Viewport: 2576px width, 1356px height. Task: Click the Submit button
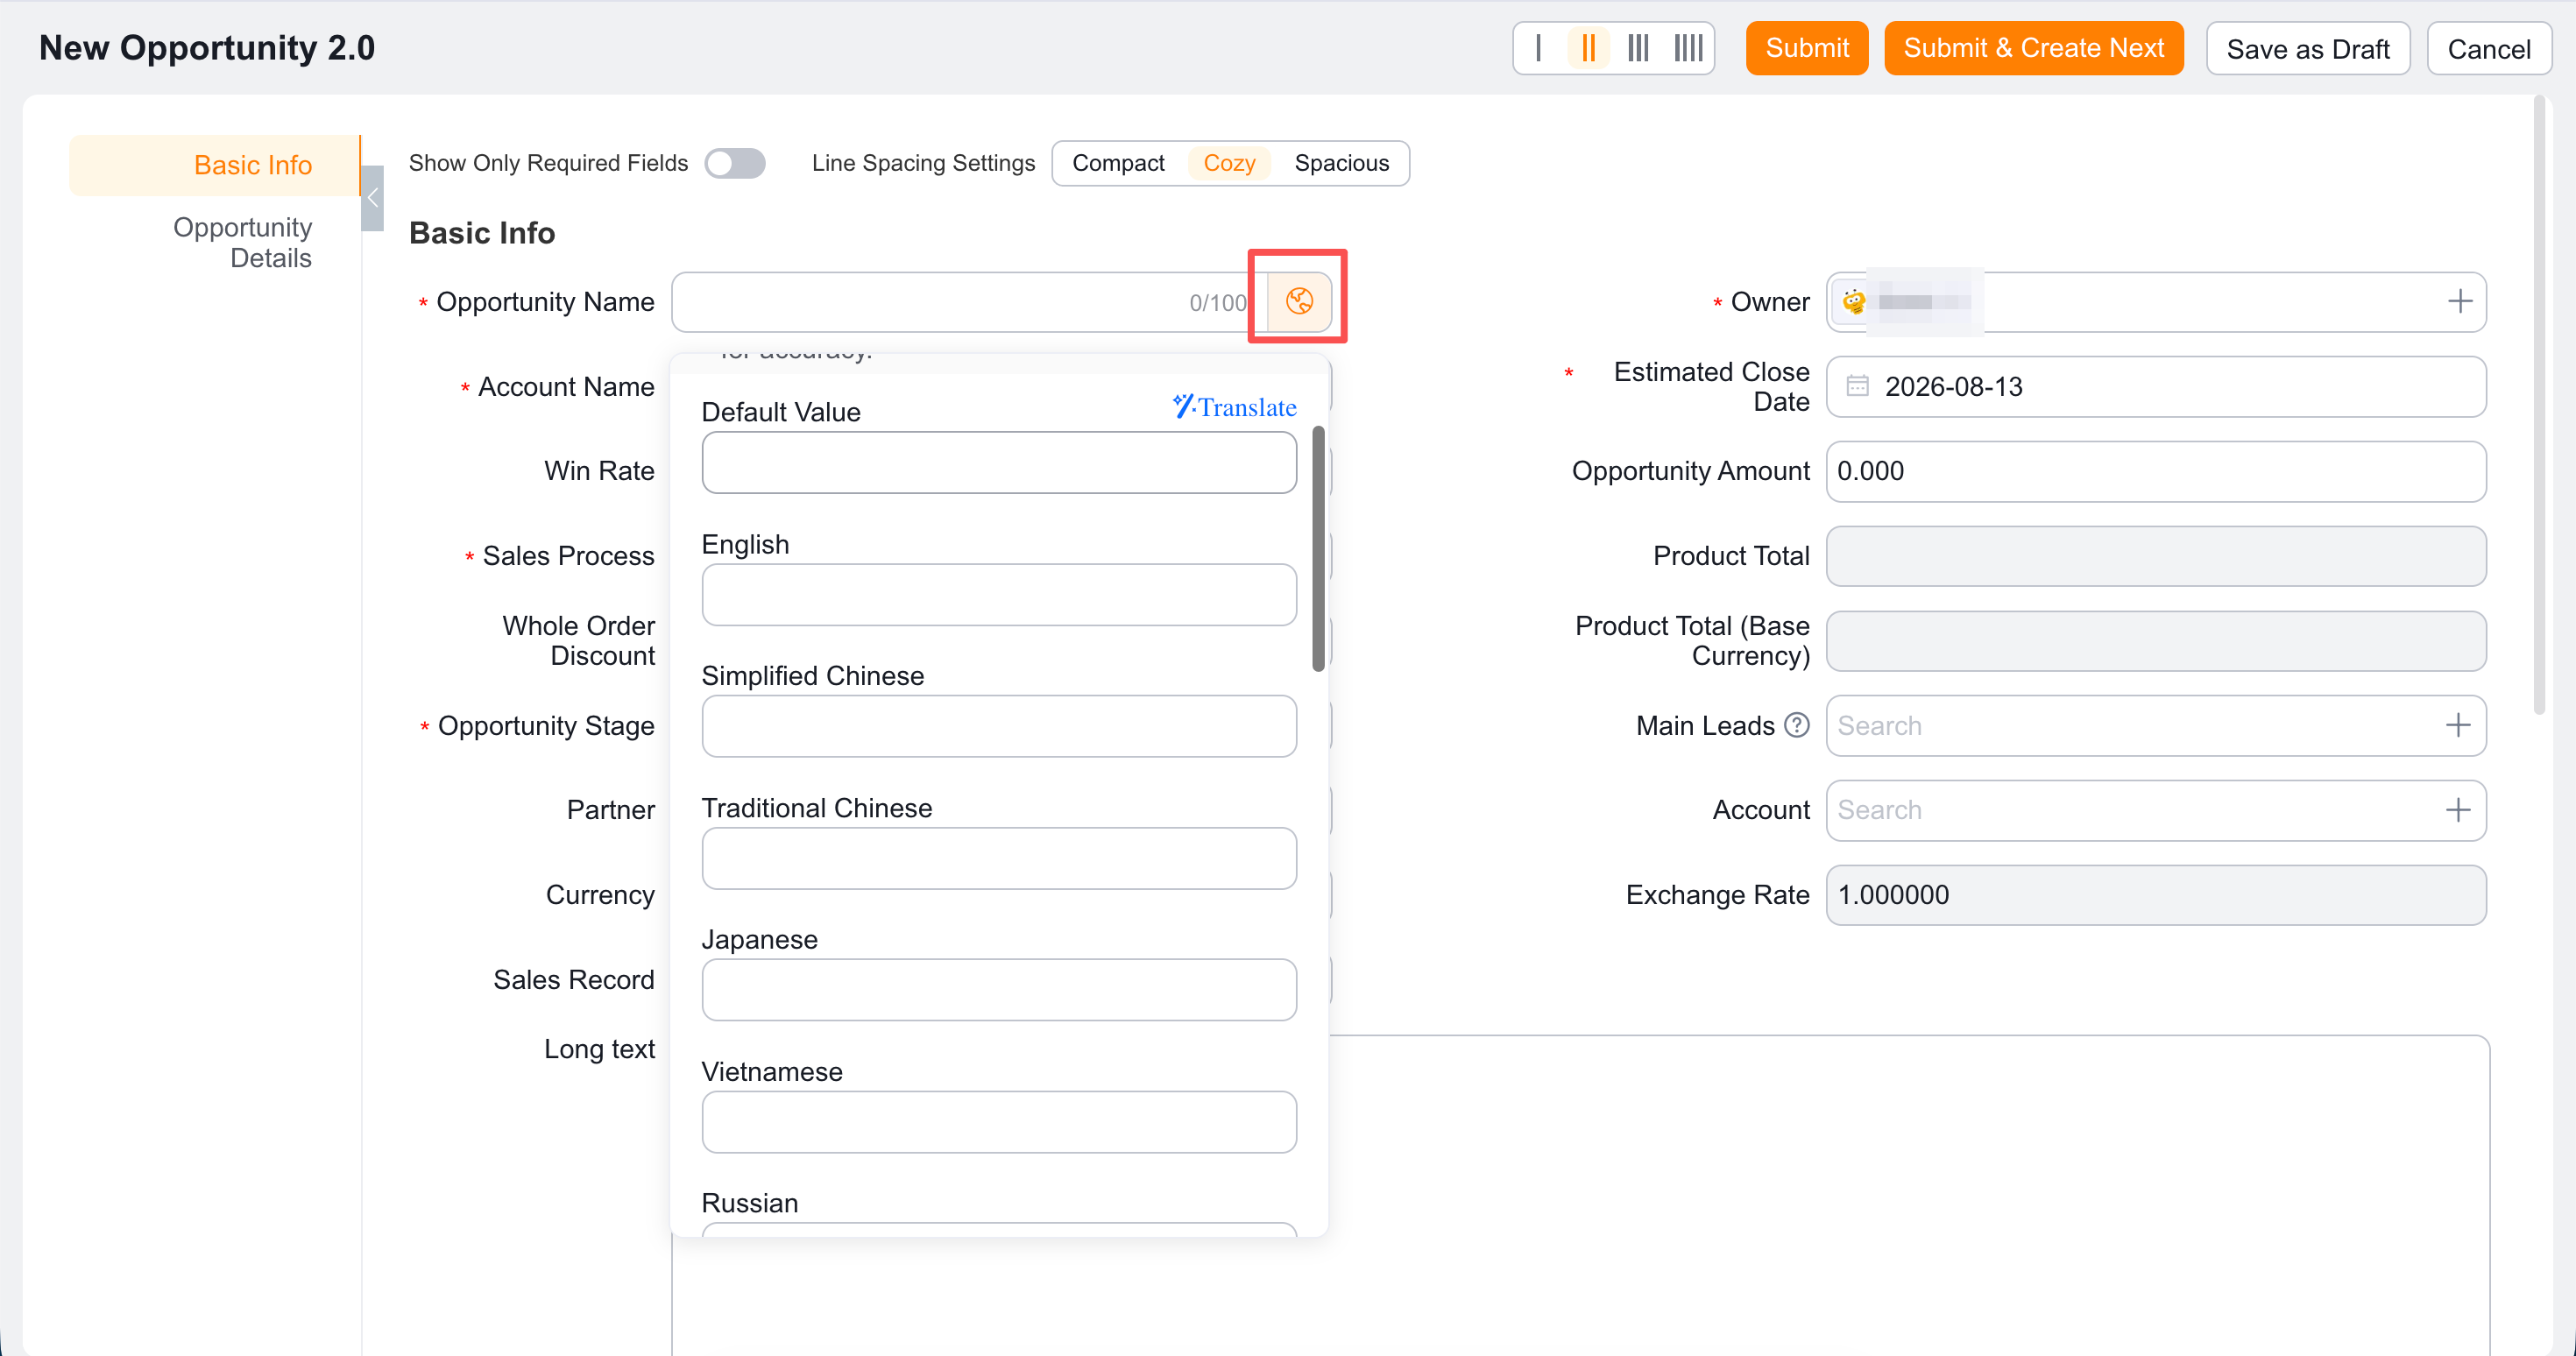pyautogui.click(x=1807, y=48)
